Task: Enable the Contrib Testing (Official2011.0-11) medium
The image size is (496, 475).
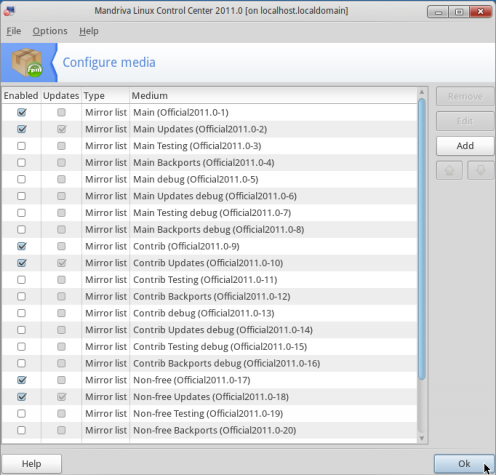Action: pyautogui.click(x=22, y=280)
